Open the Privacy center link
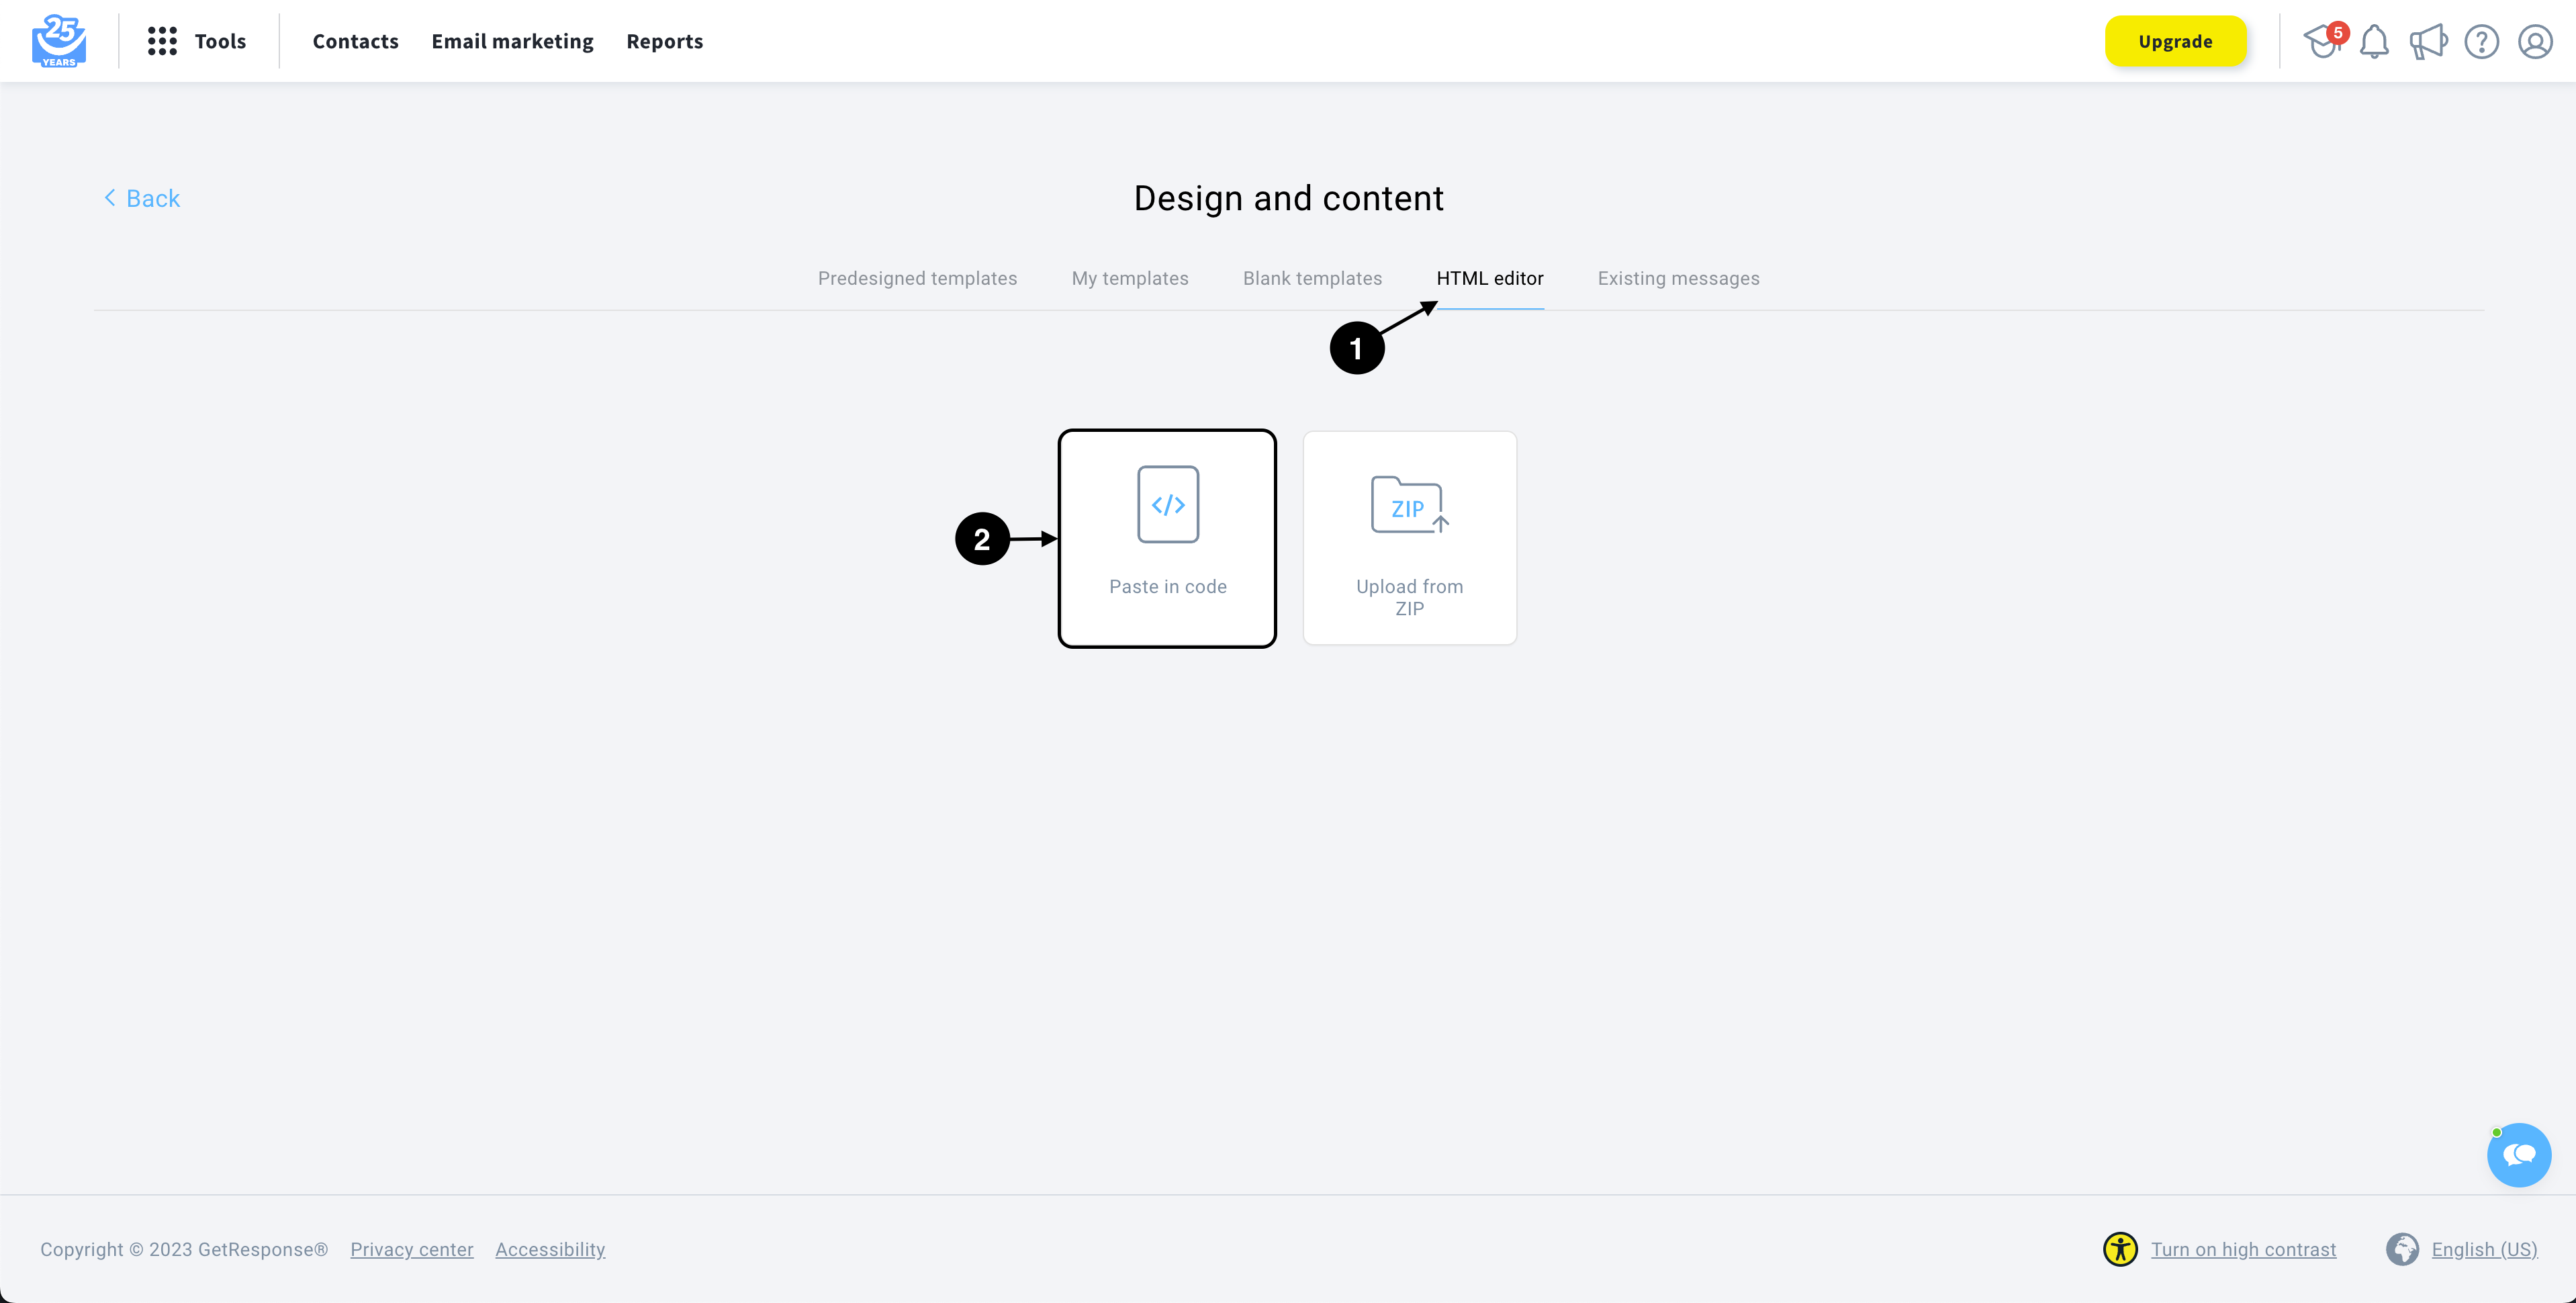Screen dimensions: 2576x1303 (411, 1249)
